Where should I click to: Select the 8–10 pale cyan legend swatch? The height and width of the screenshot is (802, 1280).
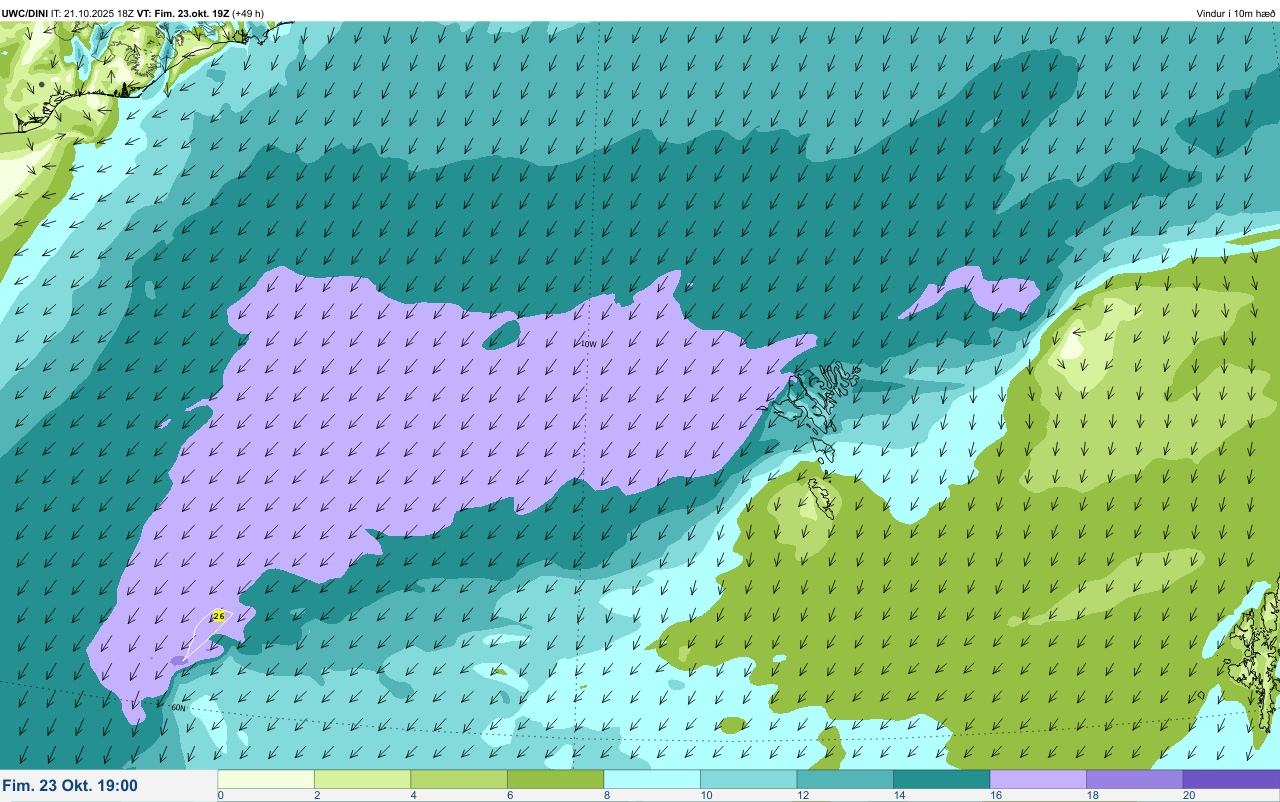point(652,779)
